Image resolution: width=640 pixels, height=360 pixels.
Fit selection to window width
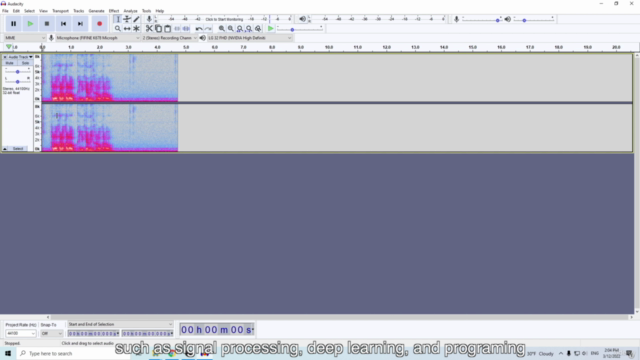(x=240, y=29)
